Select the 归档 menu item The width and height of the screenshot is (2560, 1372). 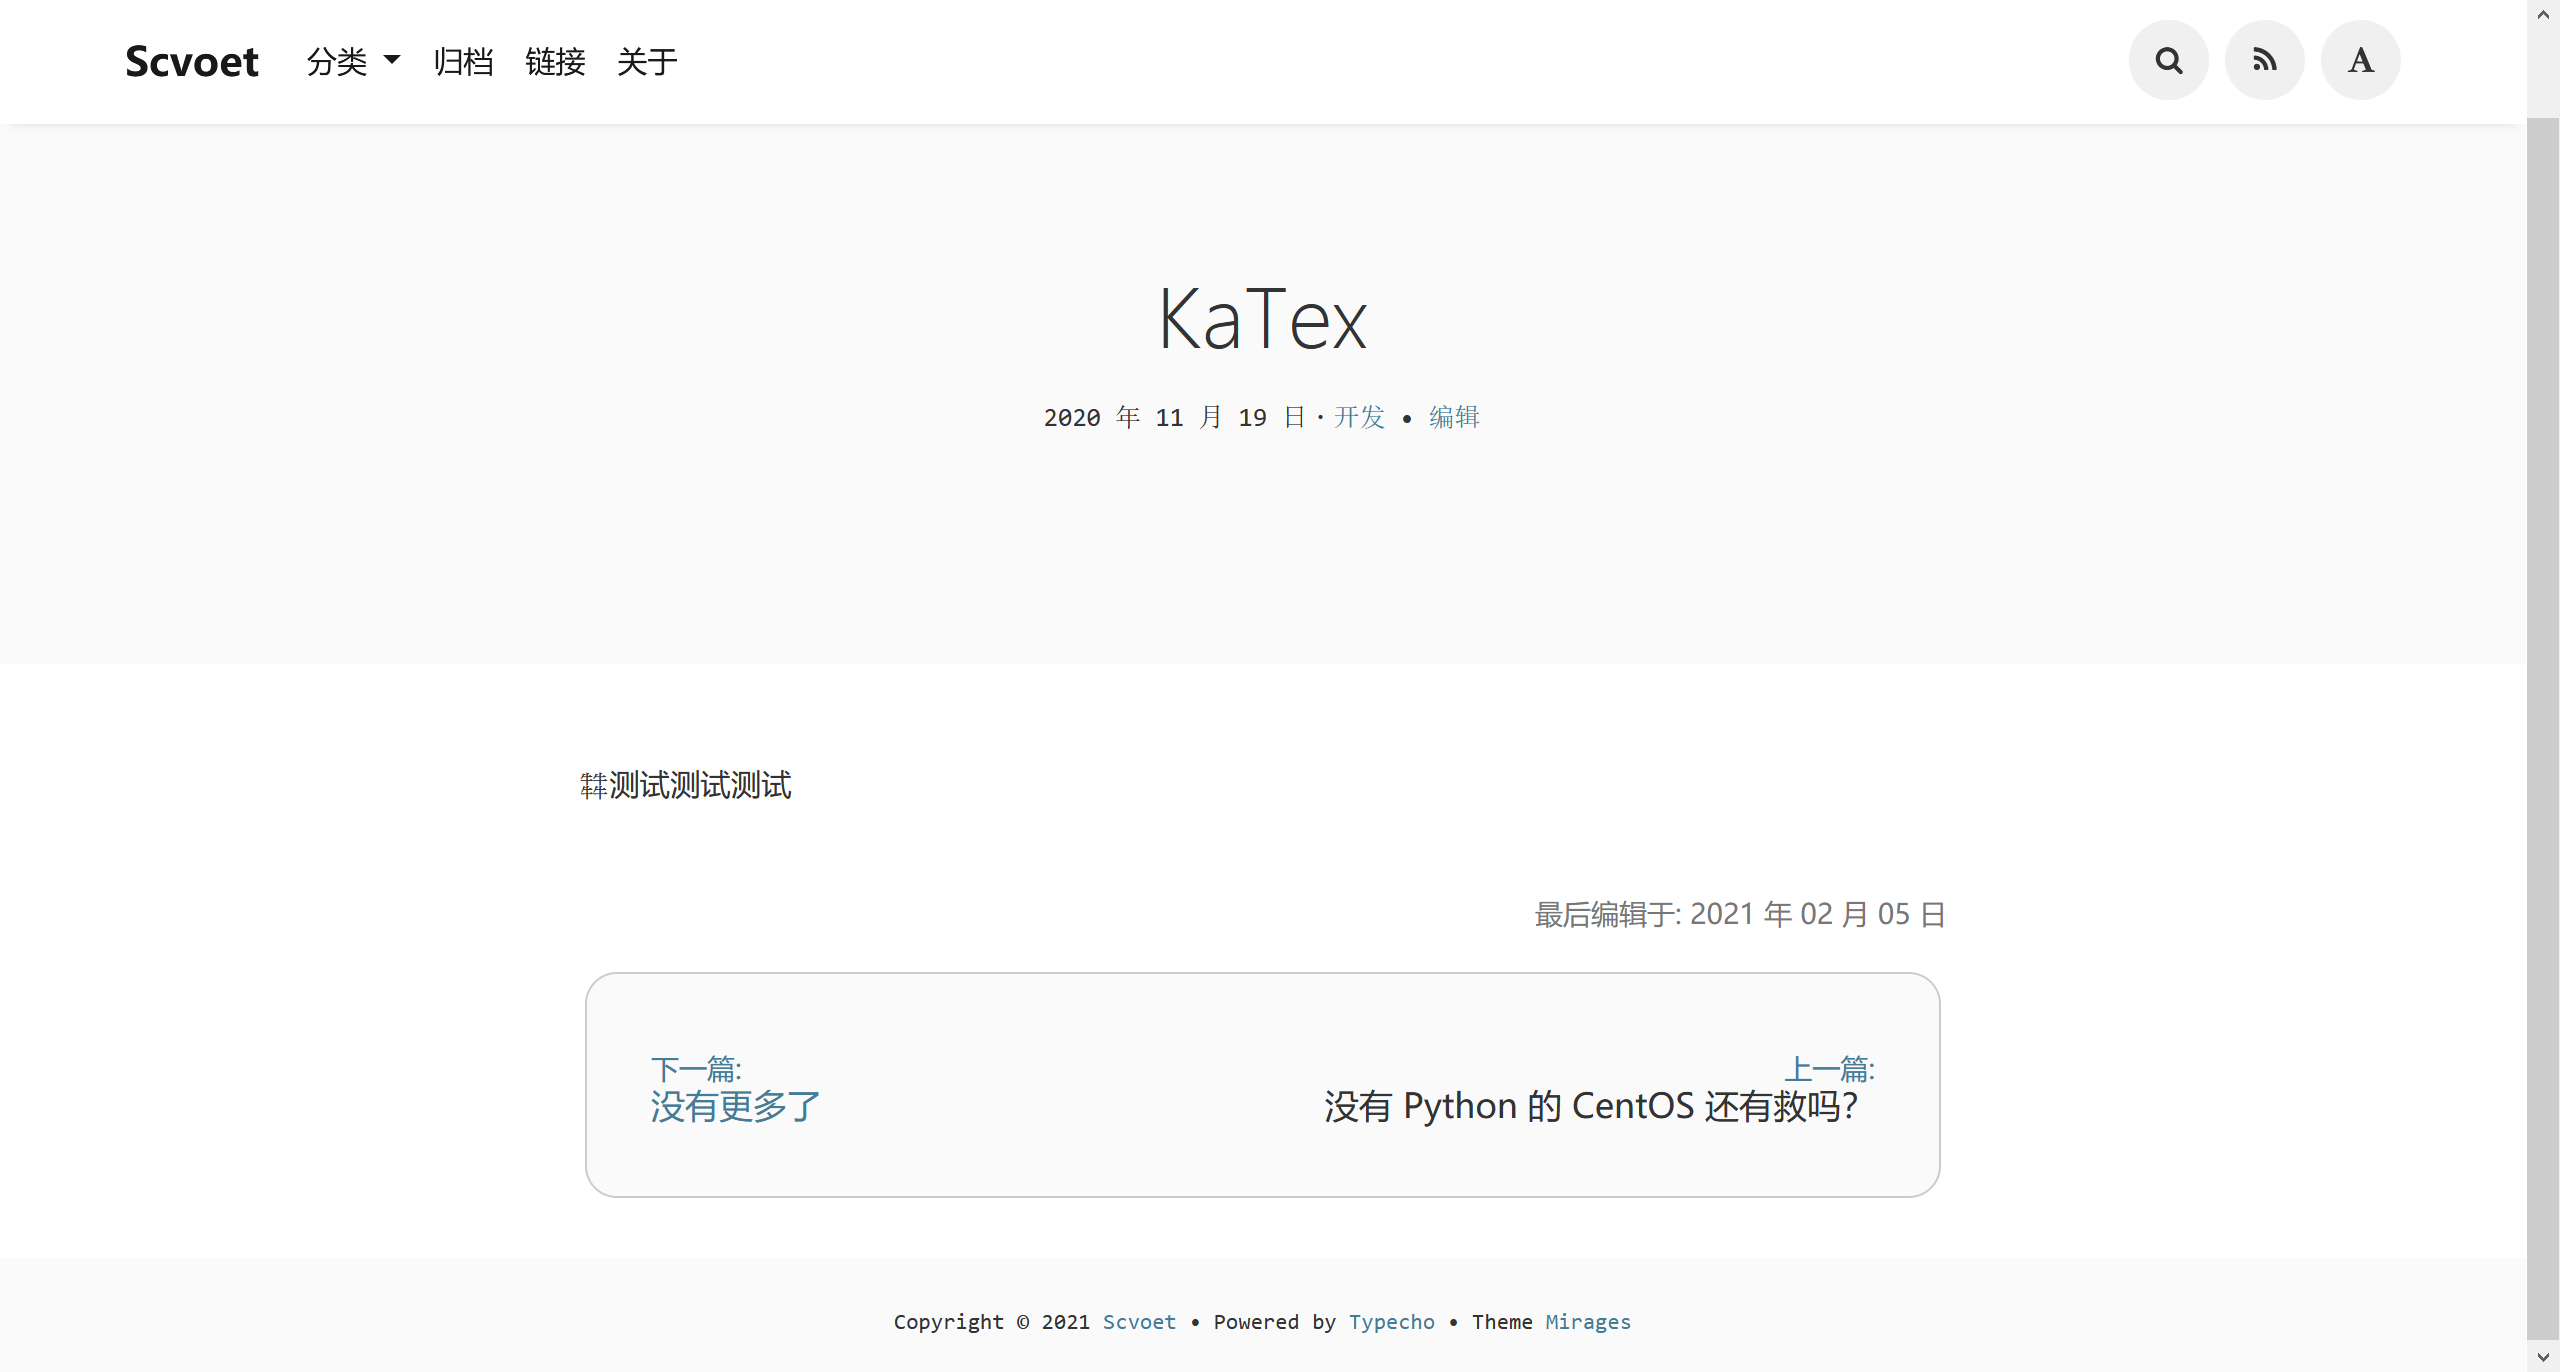coord(463,62)
